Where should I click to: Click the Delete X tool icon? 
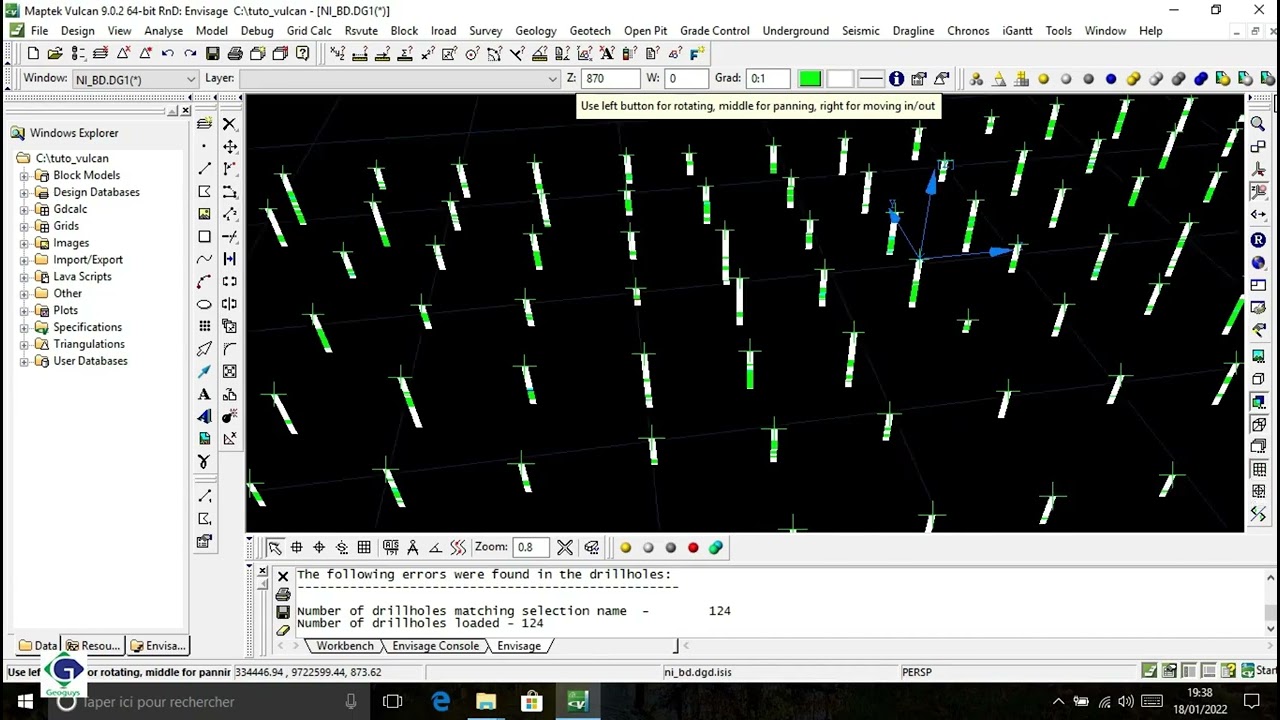coord(230,124)
